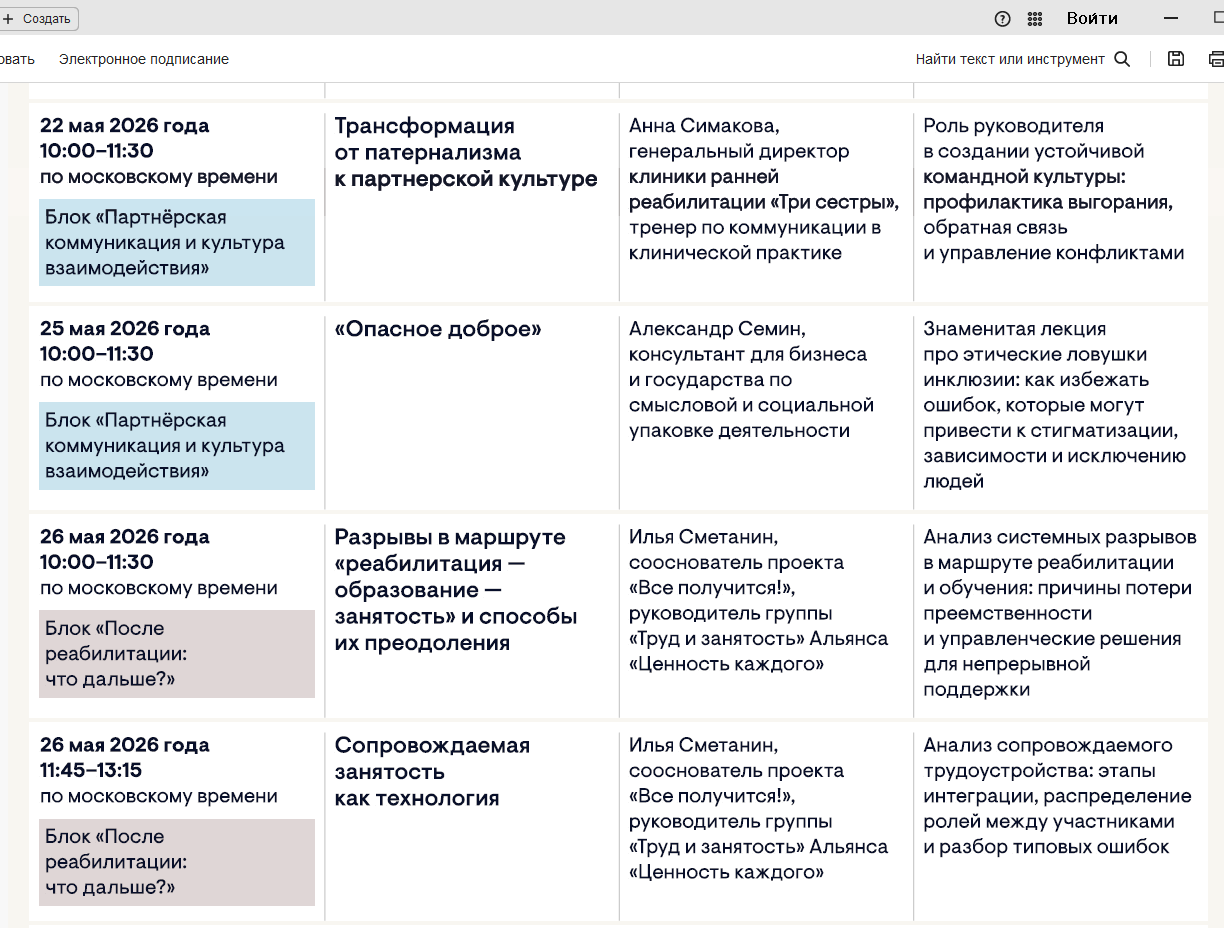Click the speaker name Анна Симакова
This screenshot has width=1224, height=928.
click(703, 126)
